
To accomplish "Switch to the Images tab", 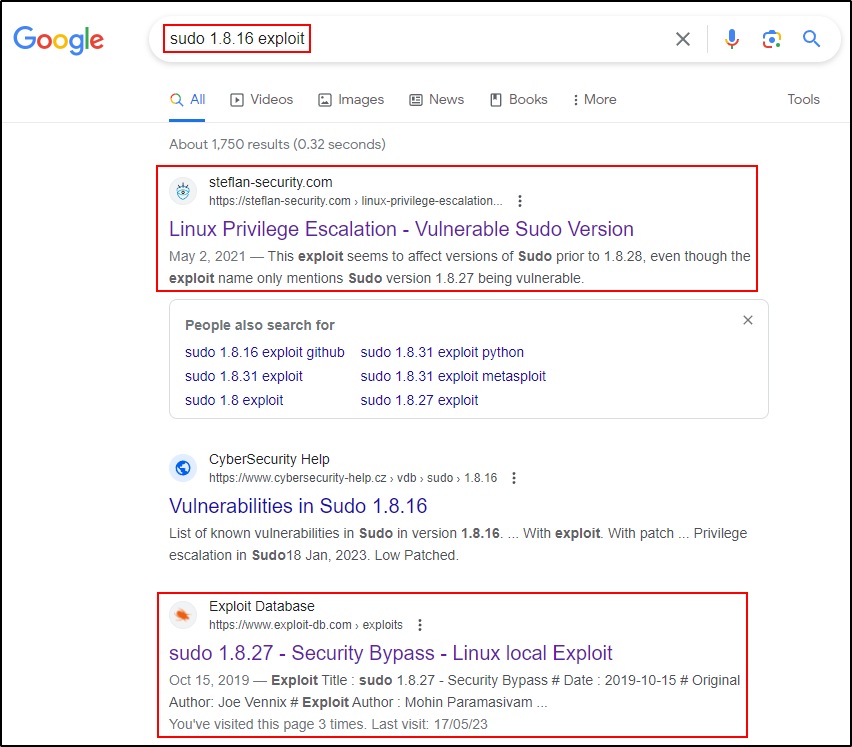I will (351, 100).
